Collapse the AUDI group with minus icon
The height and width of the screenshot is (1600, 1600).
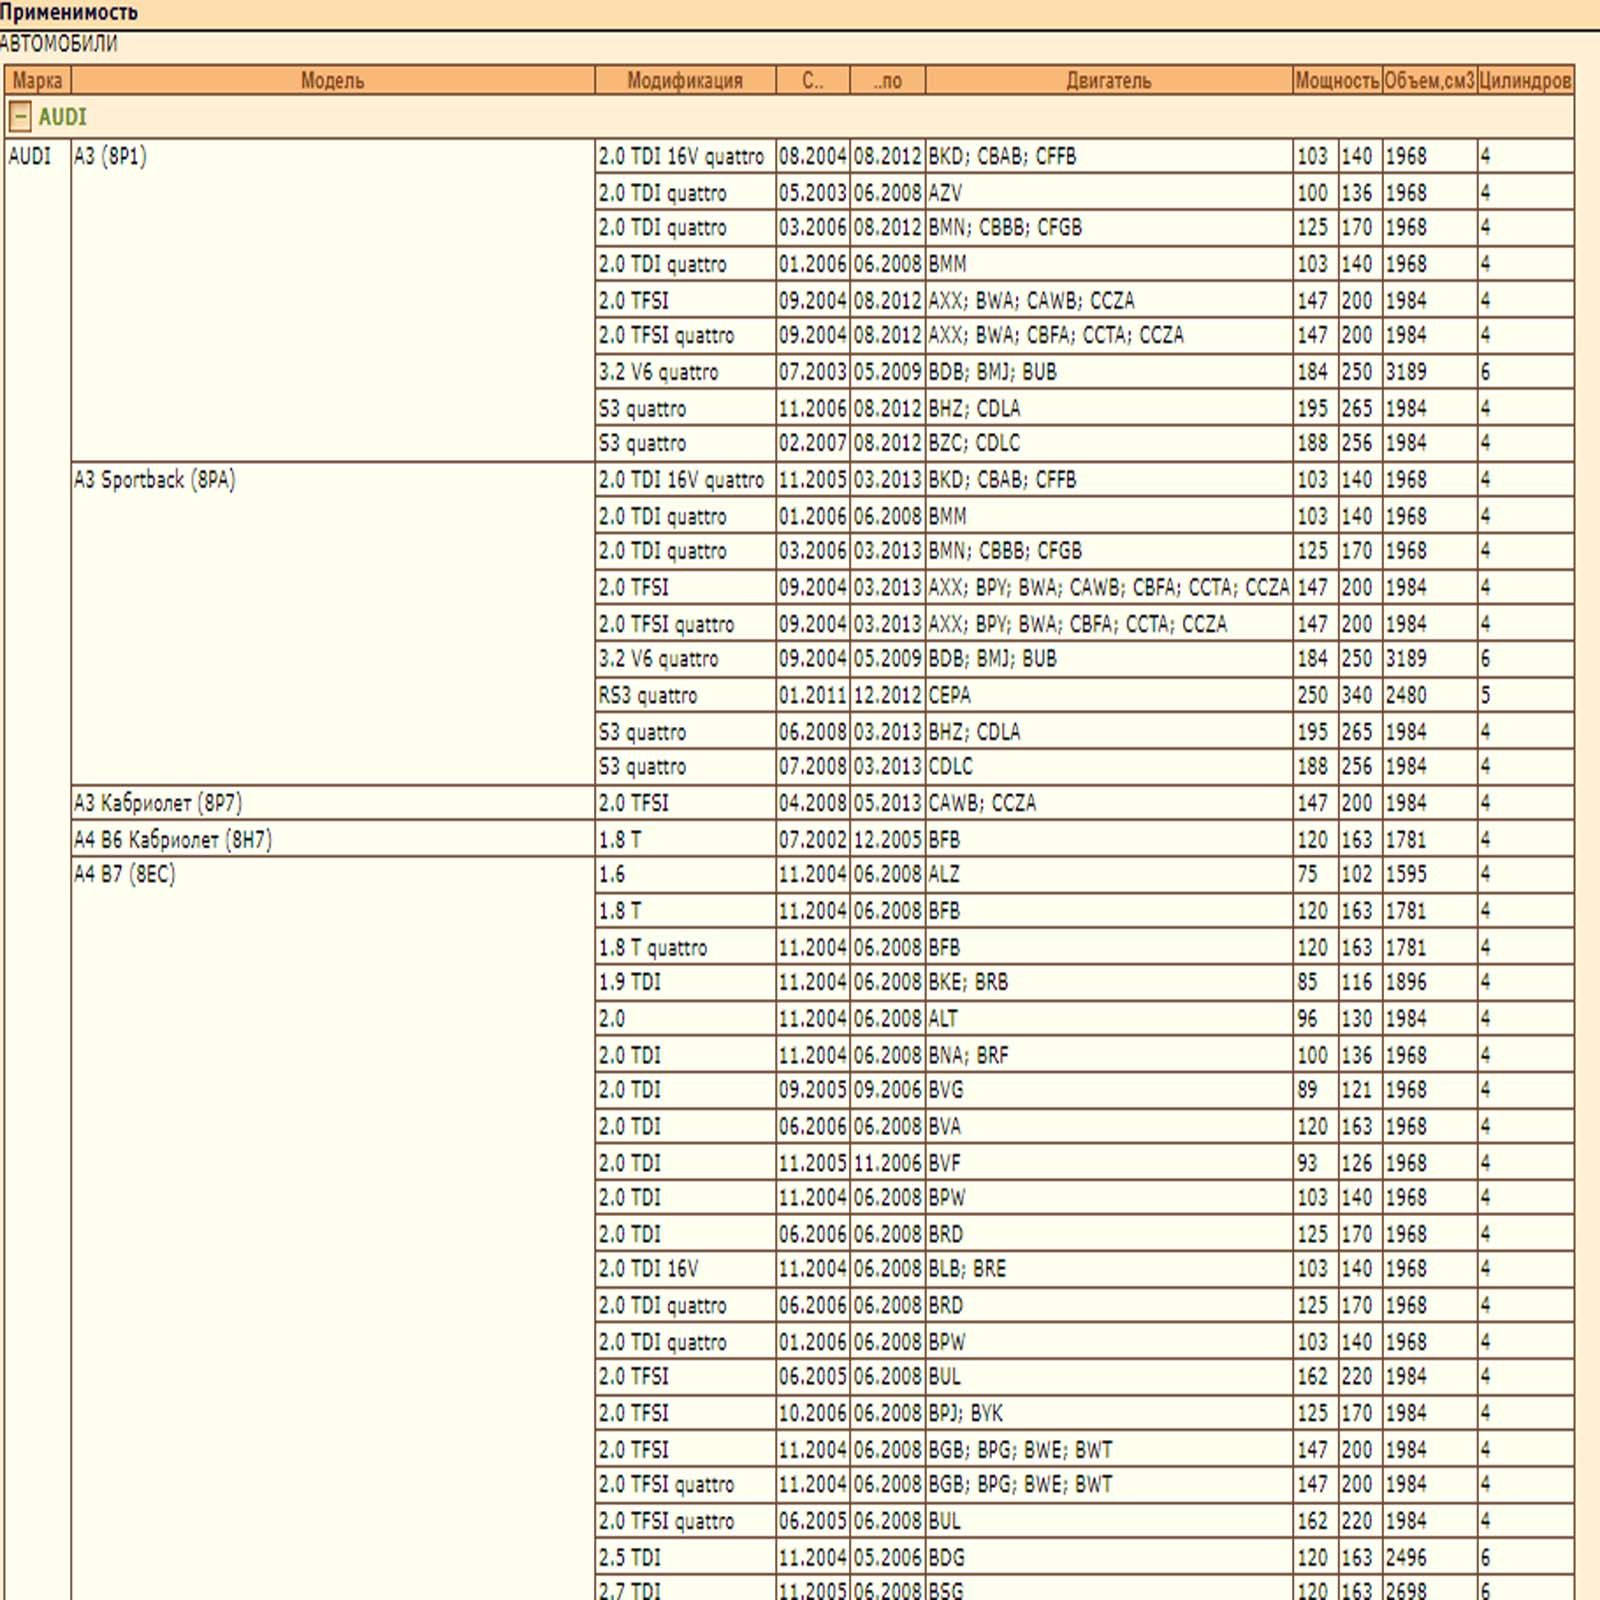[x=19, y=117]
